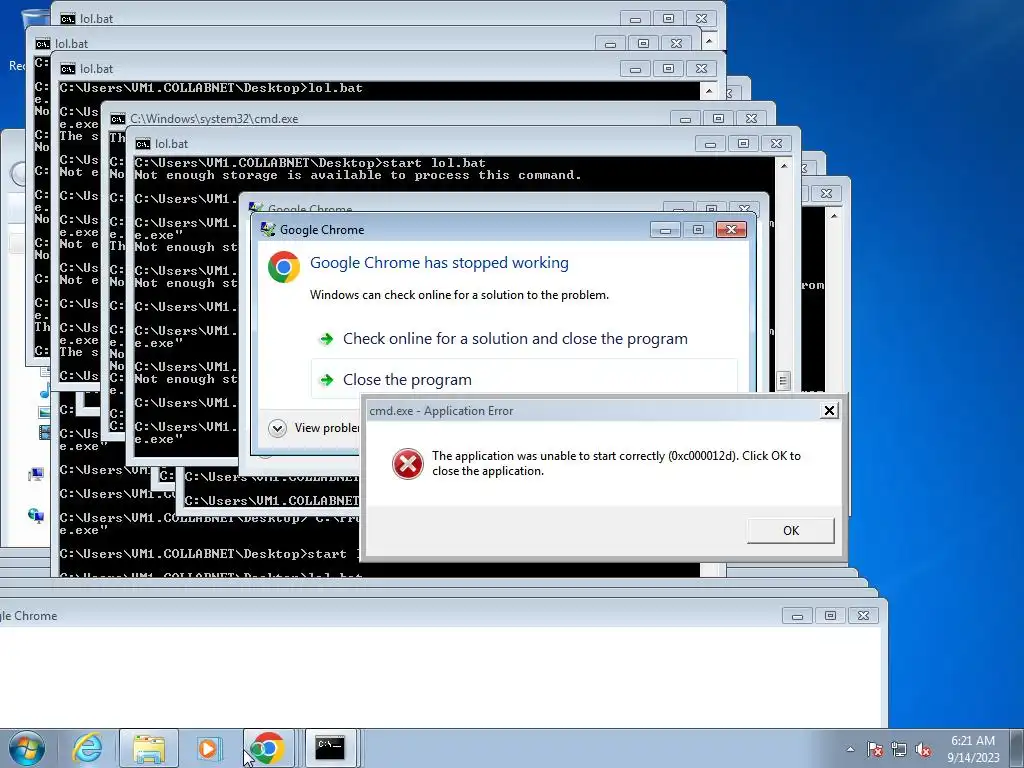Click 'Not enough storage is available' console line
Image resolution: width=1024 pixels, height=768 pixels.
pyautogui.click(x=358, y=175)
